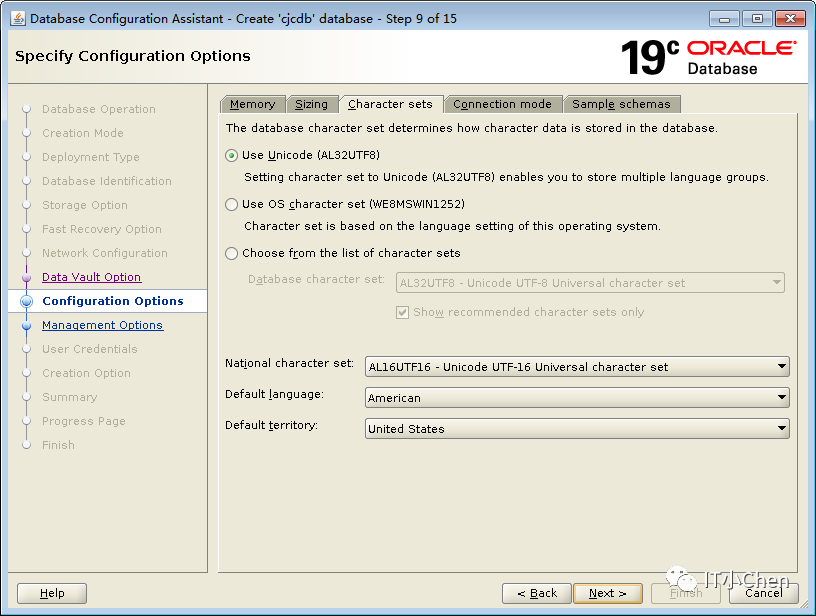Screen dimensions: 816x616
Task: Click the 'National character set:' label
Action: (289, 363)
